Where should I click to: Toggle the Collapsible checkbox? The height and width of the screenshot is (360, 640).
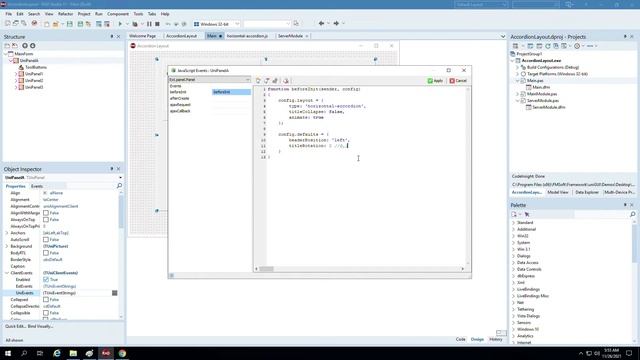click(46, 313)
